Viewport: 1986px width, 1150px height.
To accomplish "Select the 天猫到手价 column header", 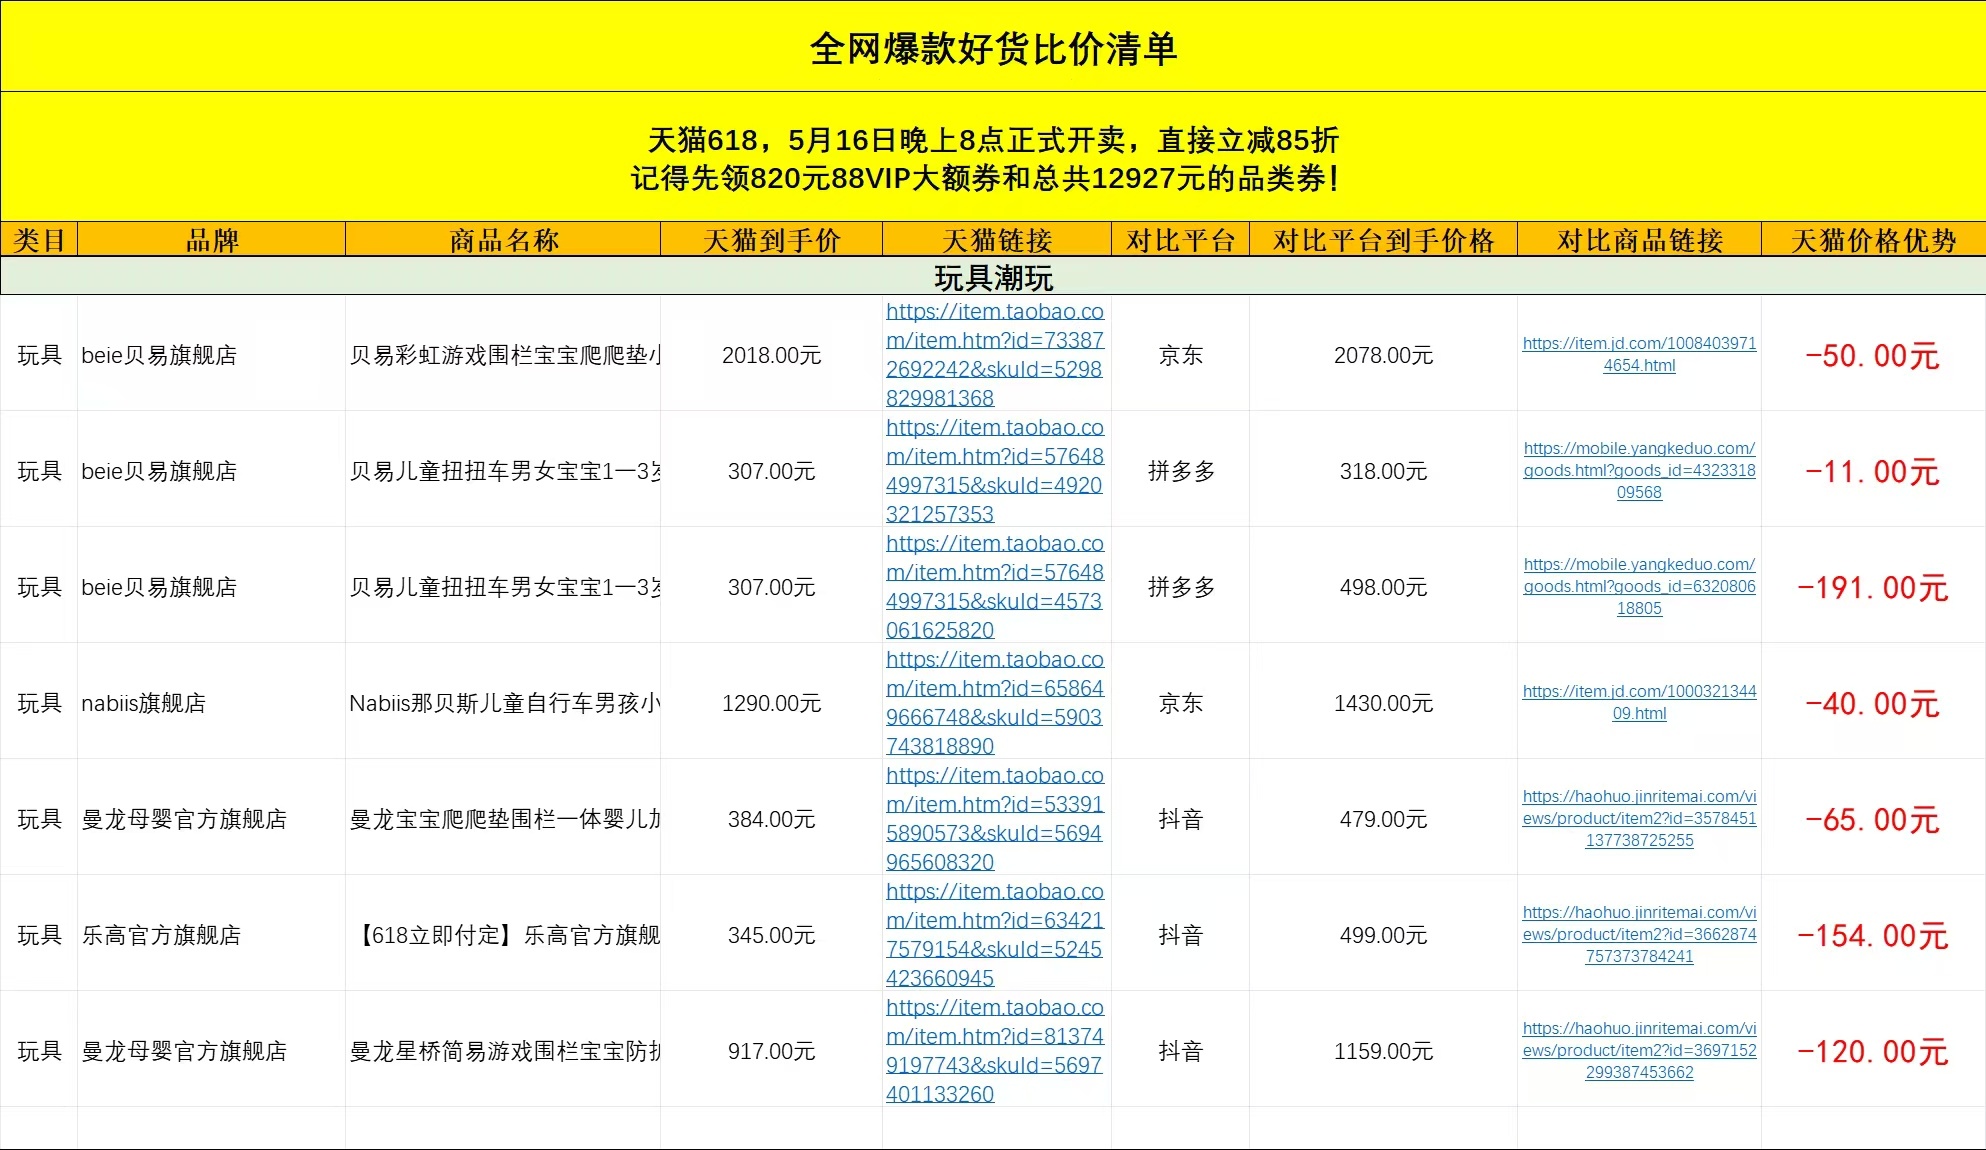I will pos(771,240).
